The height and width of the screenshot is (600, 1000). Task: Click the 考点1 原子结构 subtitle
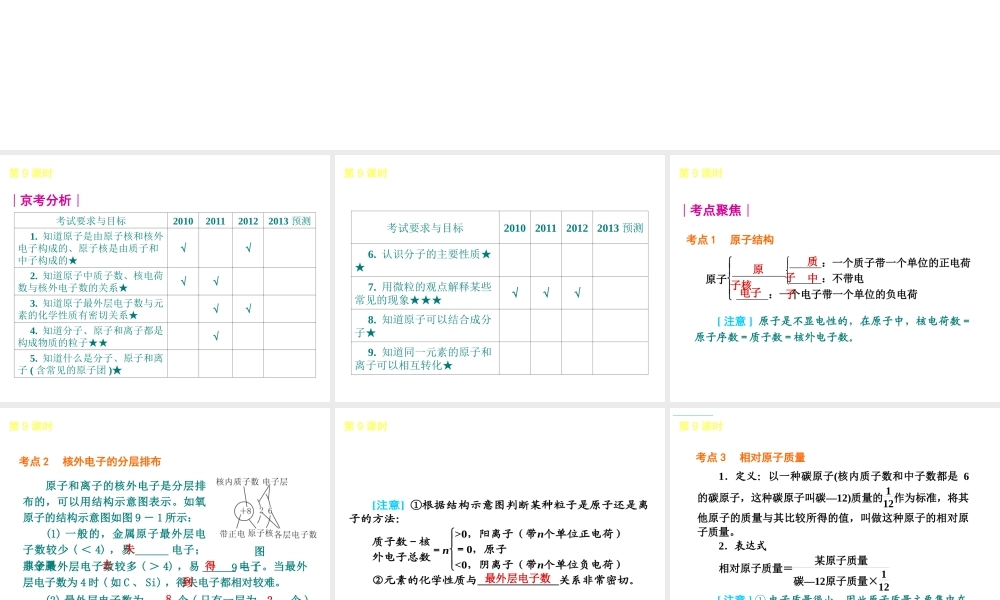click(x=730, y=240)
